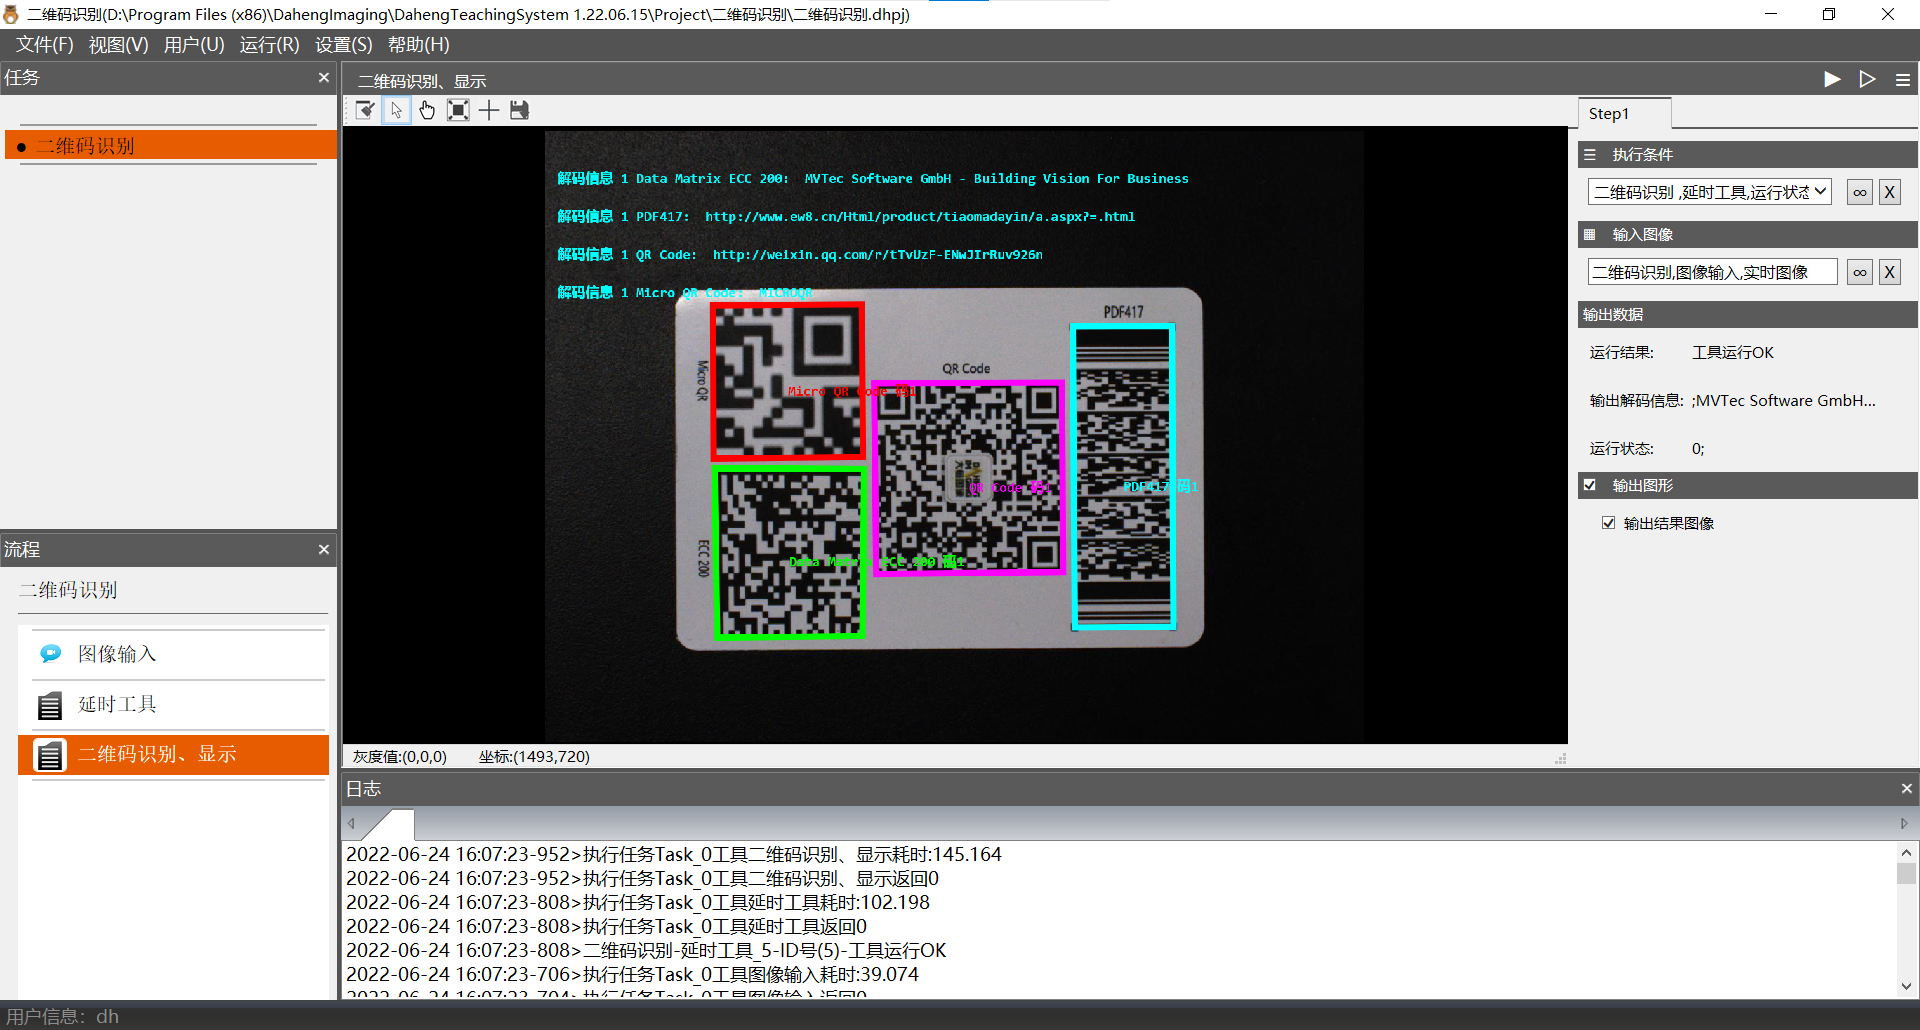Viewport: 1920px width, 1030px height.
Task: Click the grid icon beside 输入图像
Action: [x=1590, y=235]
